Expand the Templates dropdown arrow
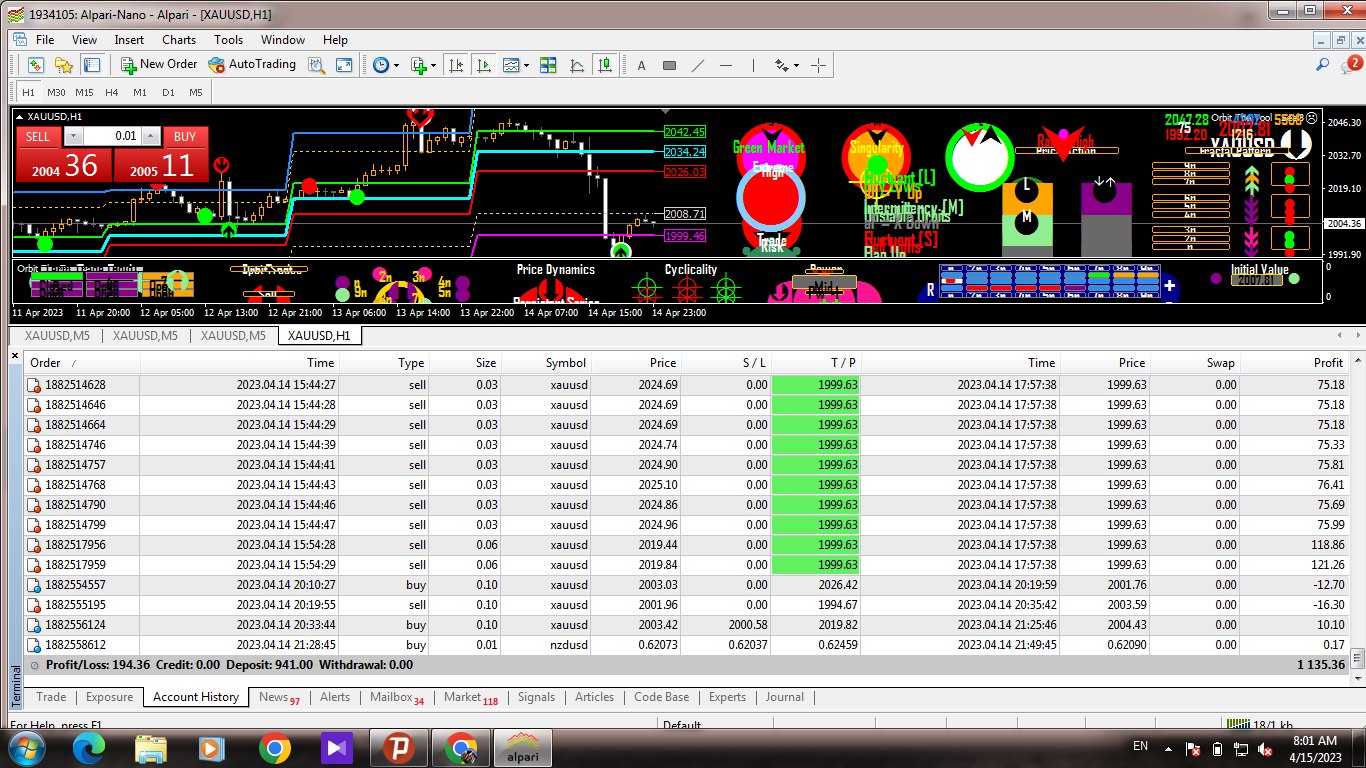Screen dimensions: 1366x768 [x=526, y=66]
